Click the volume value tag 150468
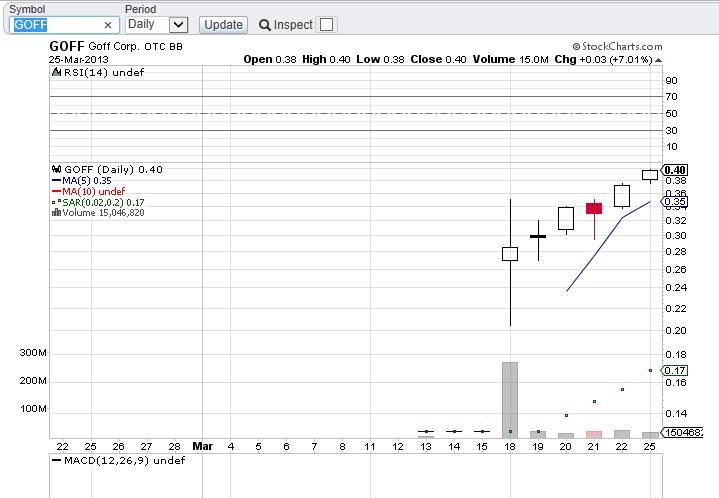Image resolution: width=719 pixels, height=498 pixels. pyautogui.click(x=681, y=432)
